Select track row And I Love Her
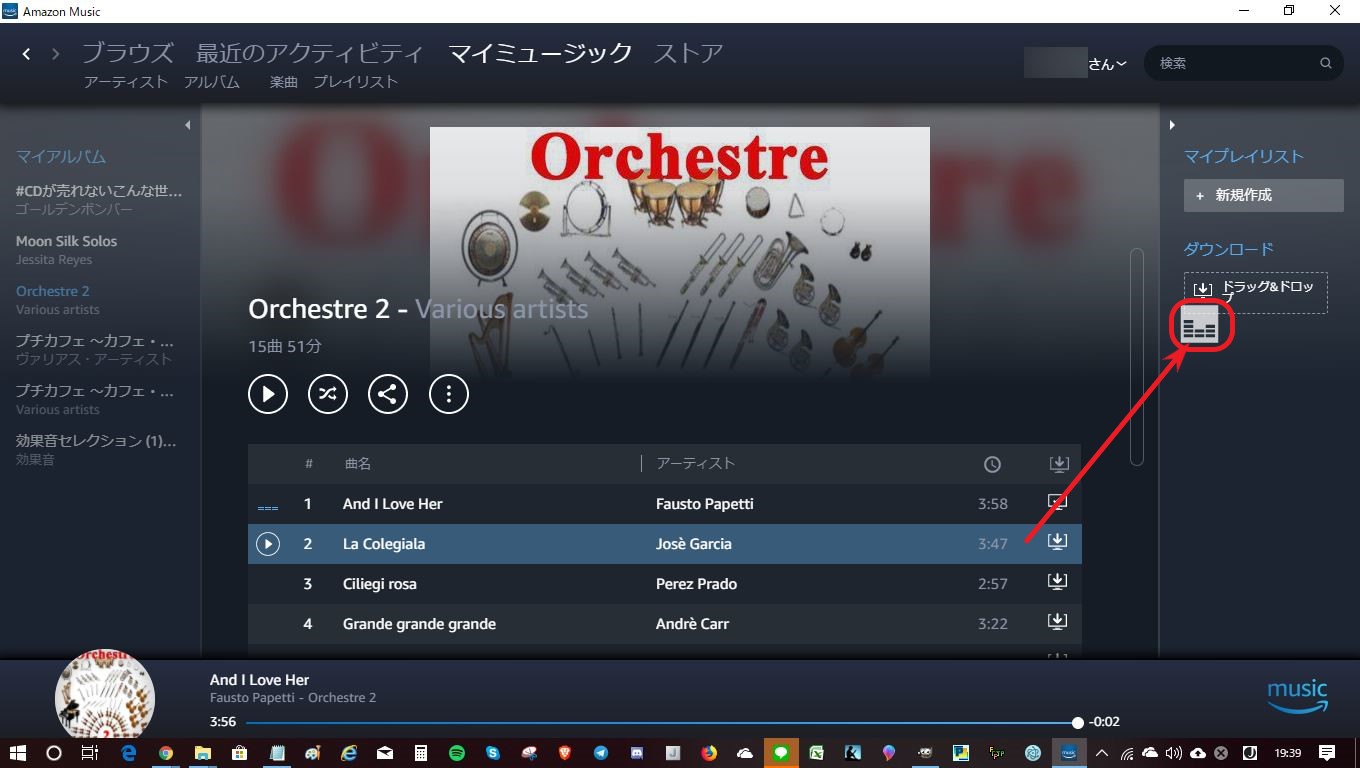The width and height of the screenshot is (1360, 768). (x=665, y=504)
